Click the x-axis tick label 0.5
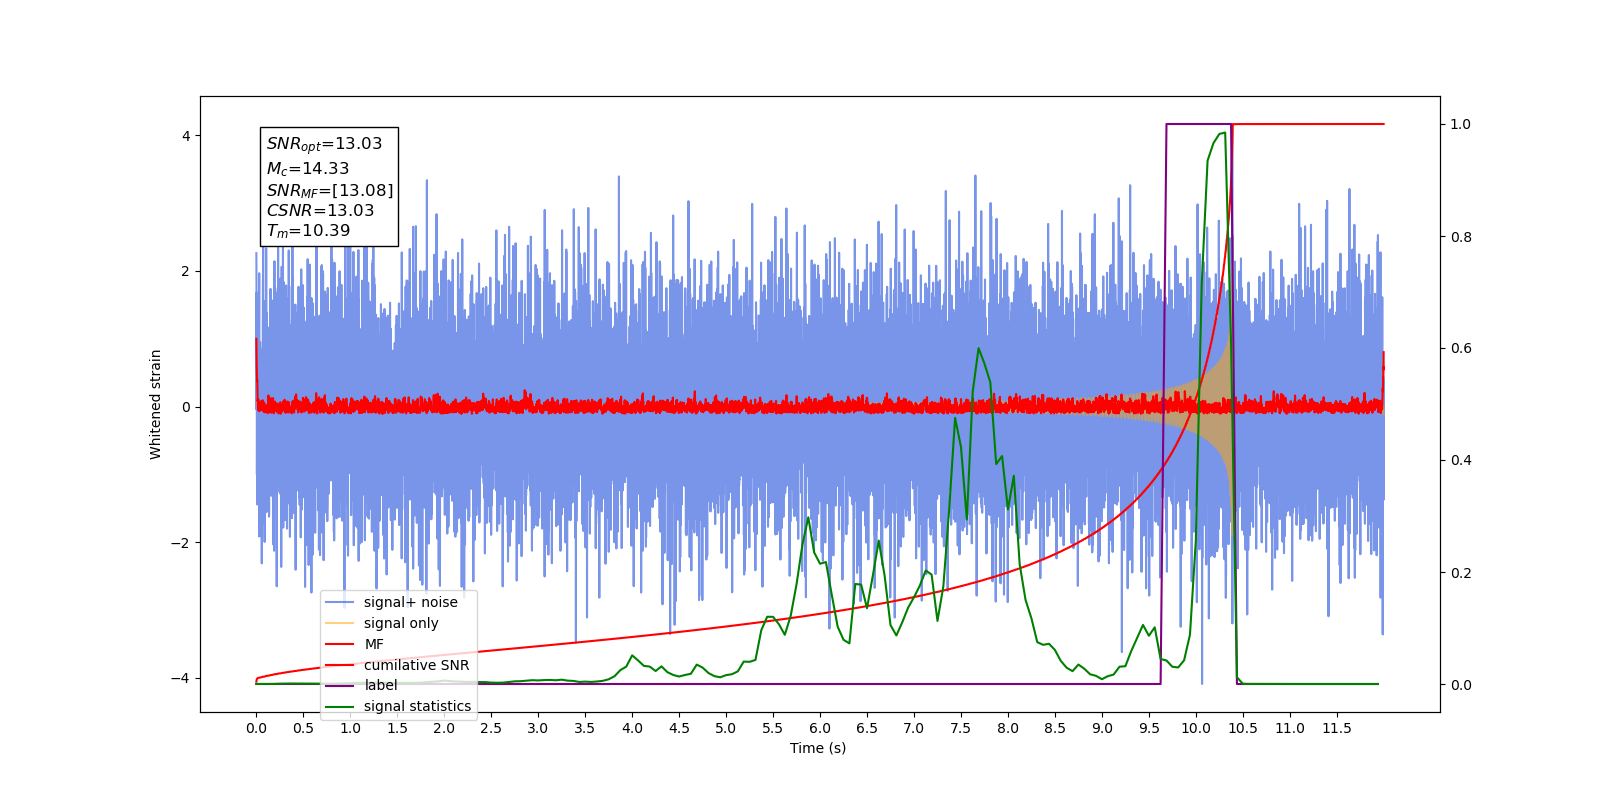The height and width of the screenshot is (800, 1600). [x=303, y=728]
